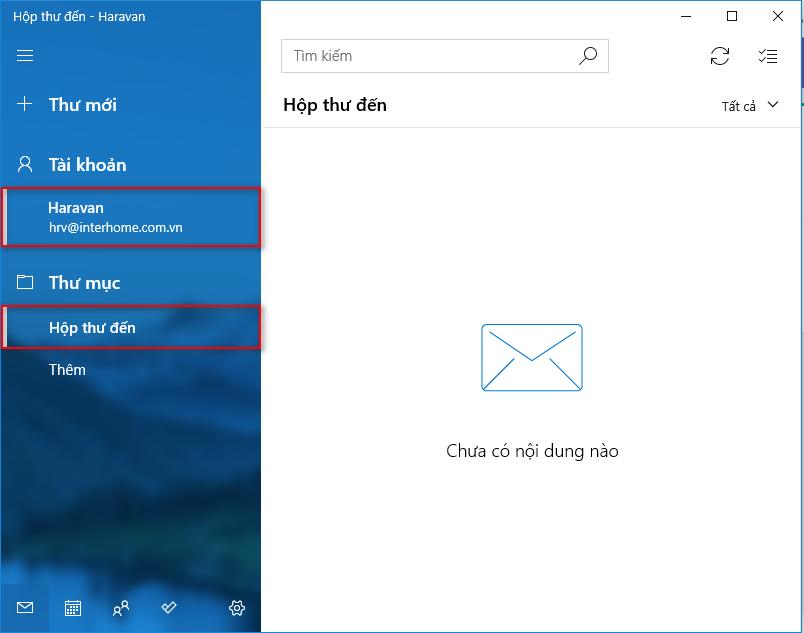Maximize the Mail window

732,16
